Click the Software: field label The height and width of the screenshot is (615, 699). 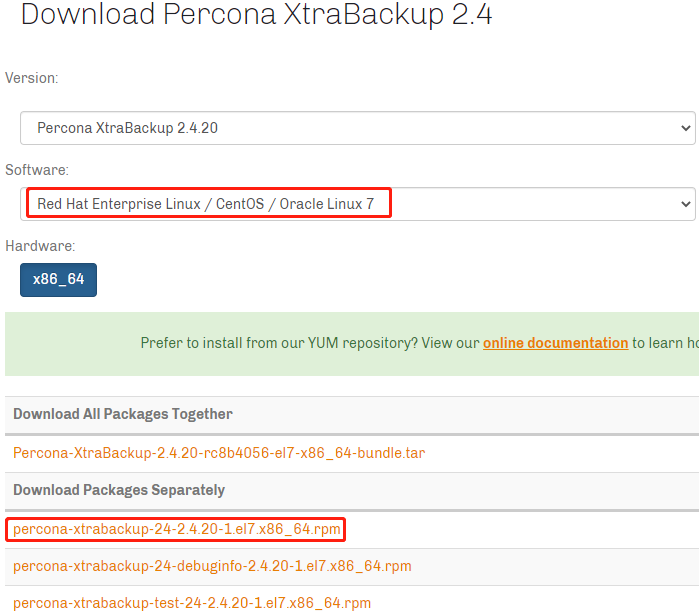point(37,170)
